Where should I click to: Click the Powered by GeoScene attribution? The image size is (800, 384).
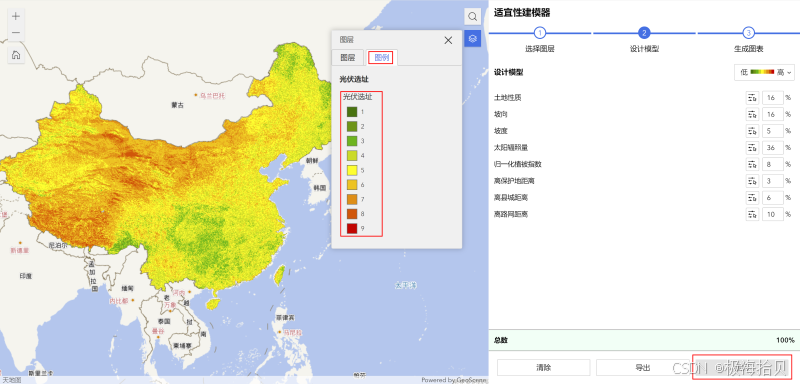453,380
